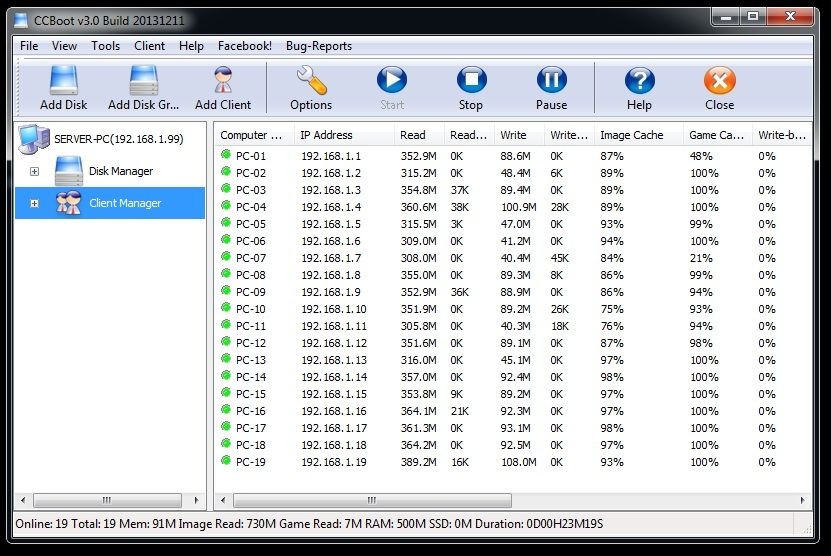
Task: Click the status bar Online: 19 text
Action: [x=42, y=524]
